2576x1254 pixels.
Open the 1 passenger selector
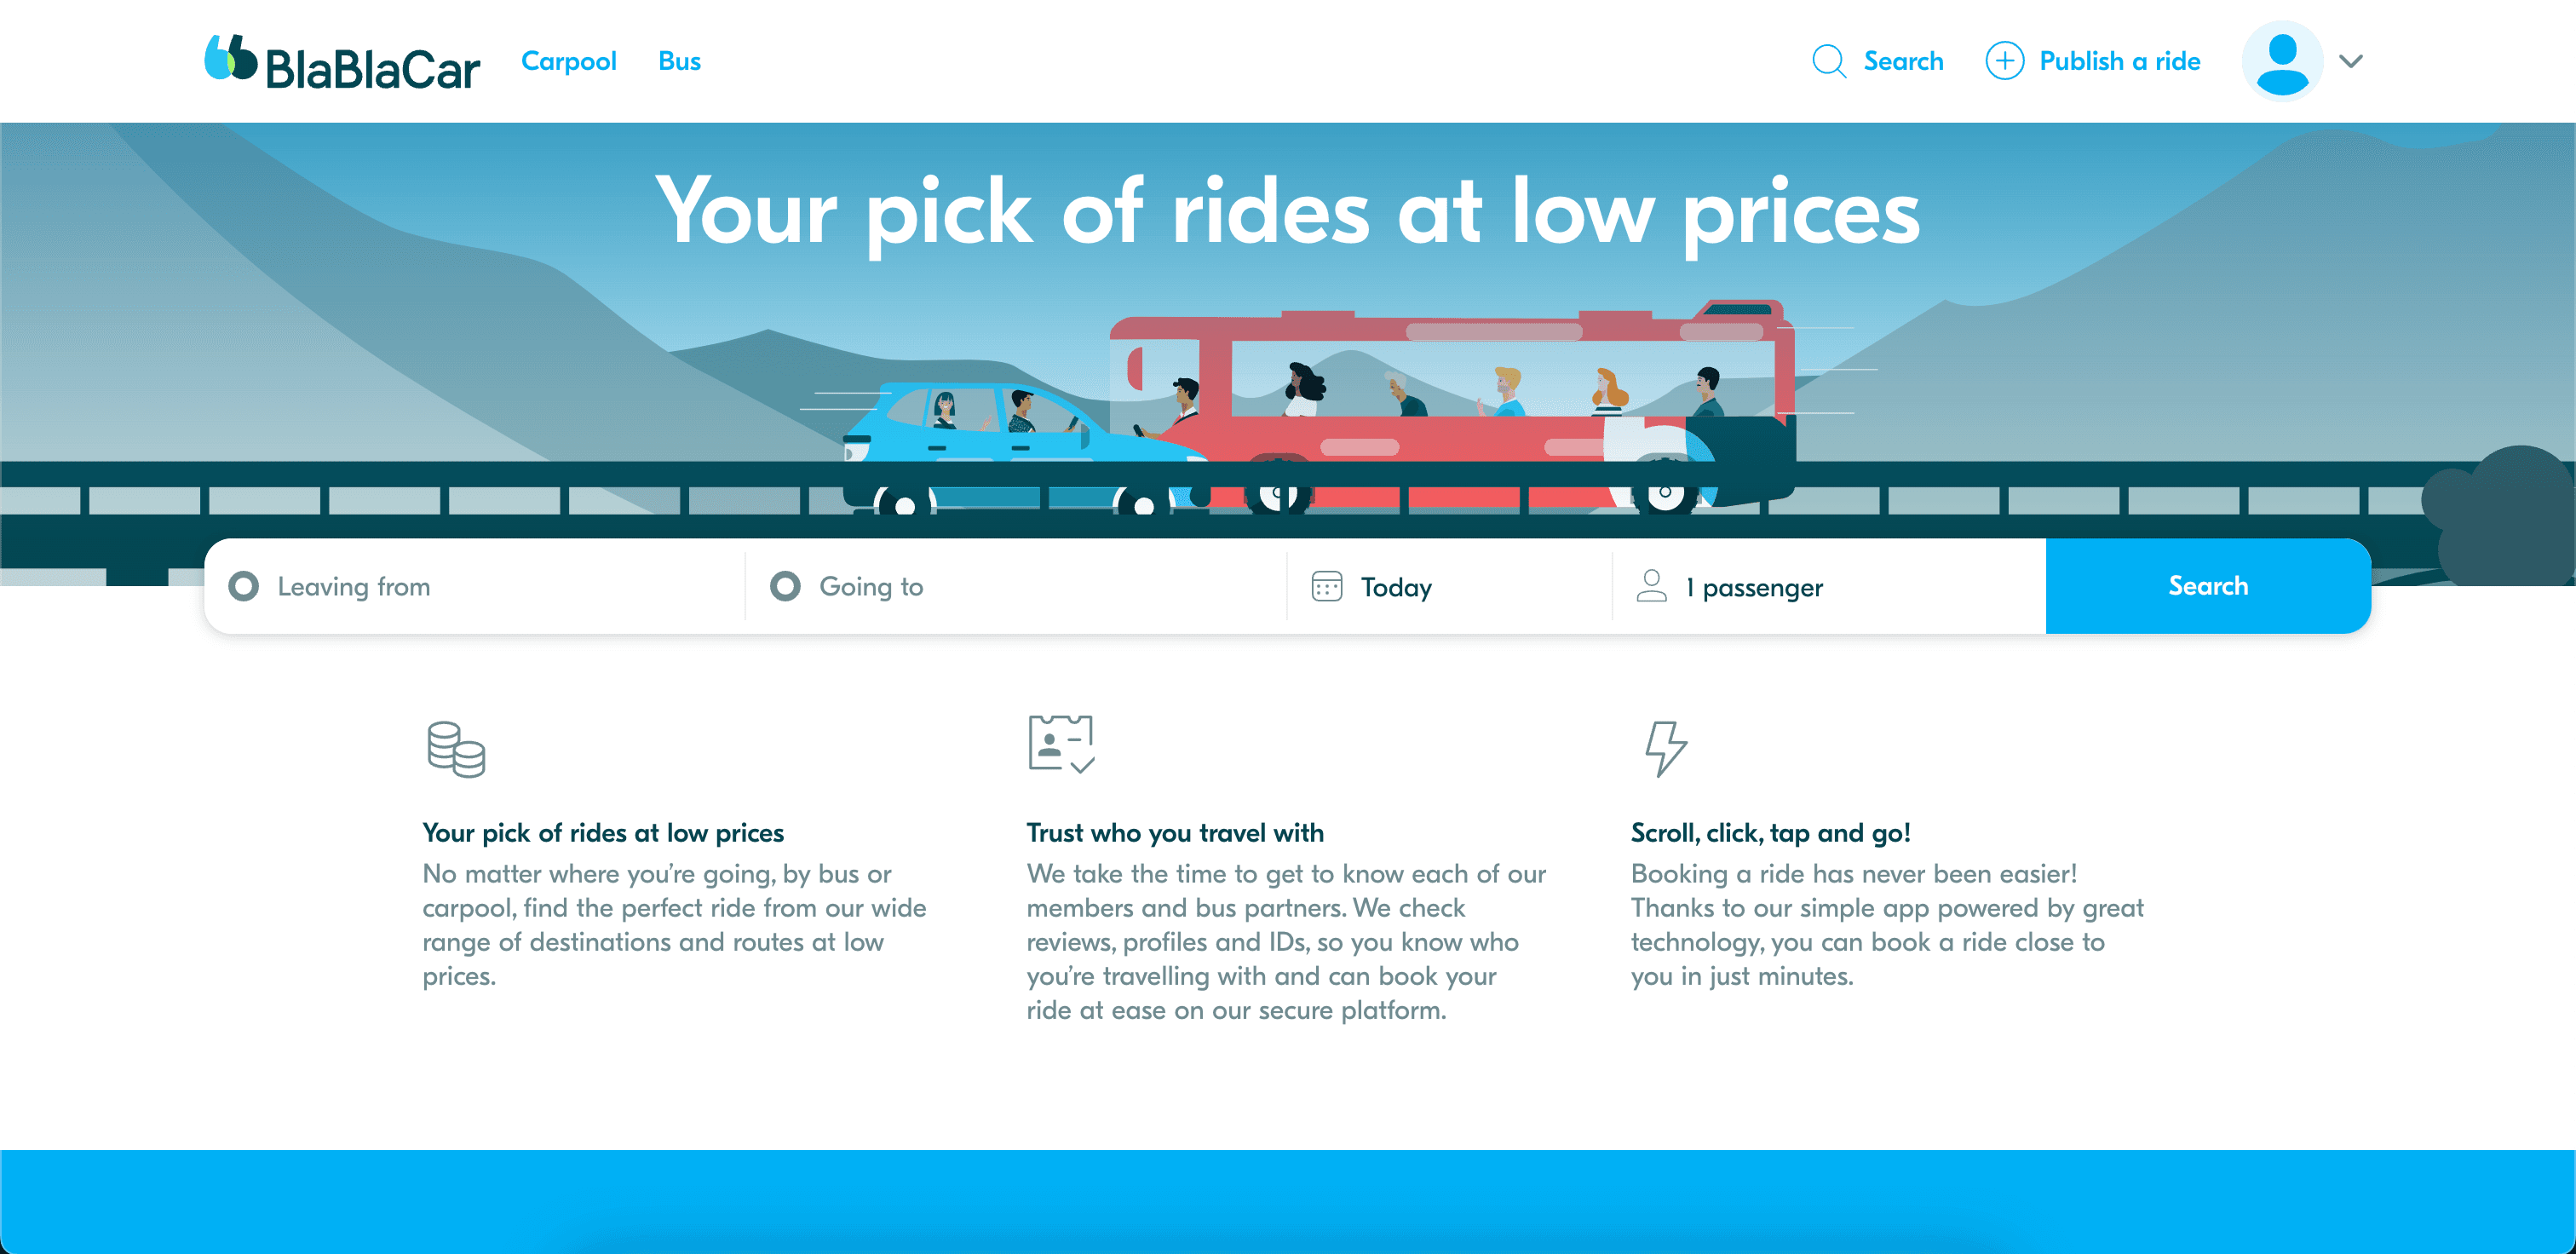(x=1762, y=587)
